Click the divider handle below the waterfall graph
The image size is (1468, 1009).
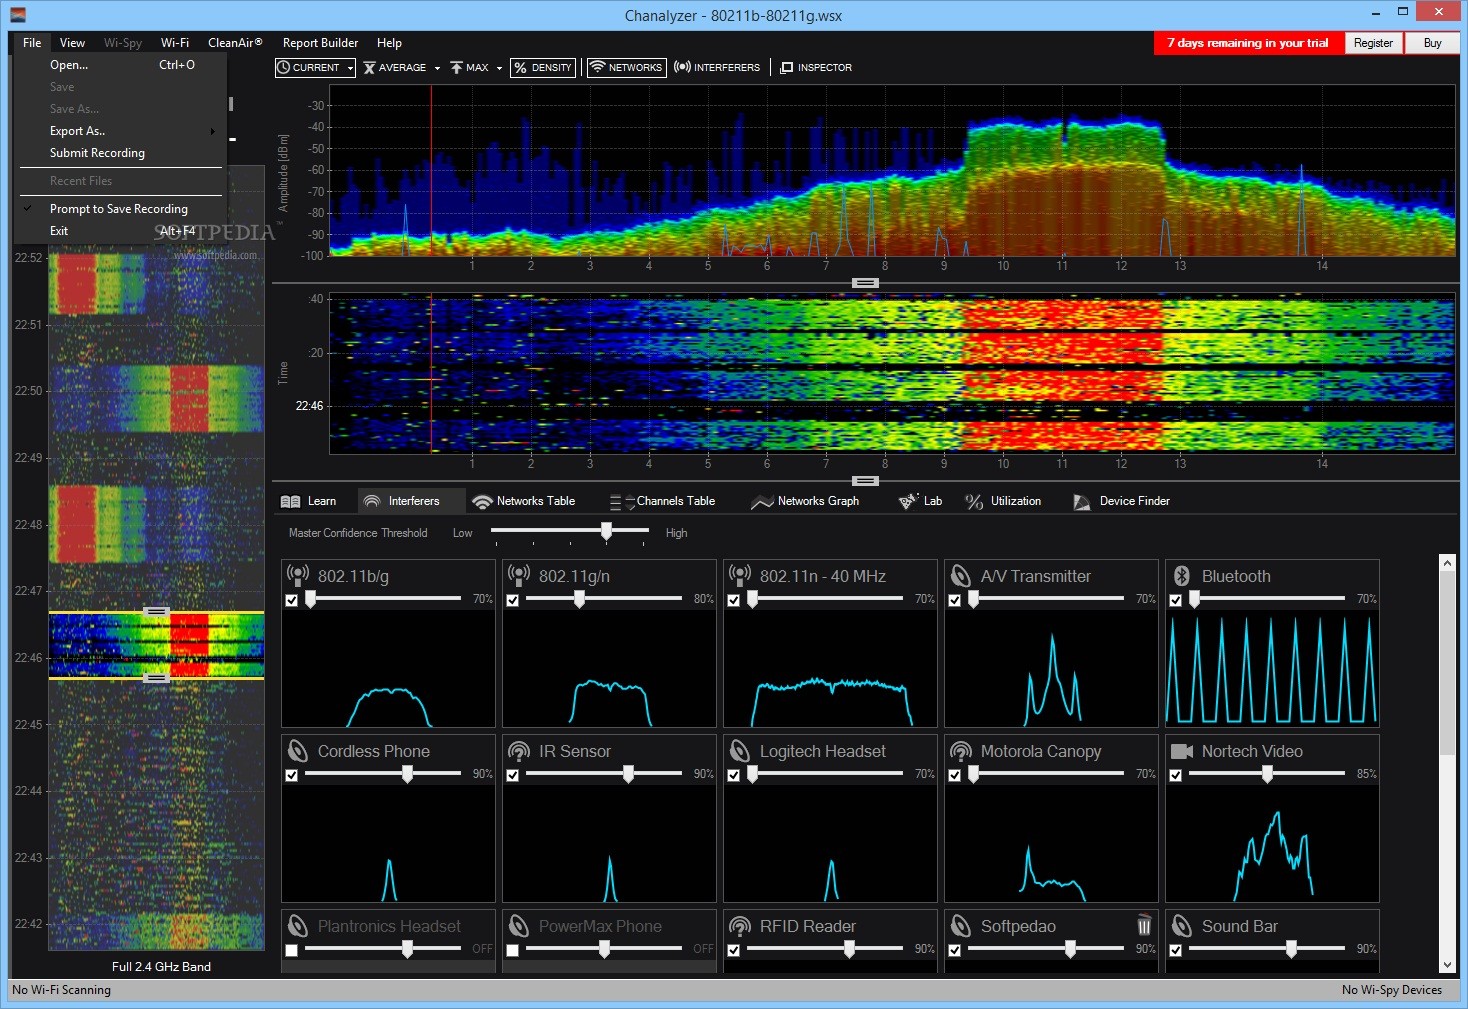tap(865, 481)
